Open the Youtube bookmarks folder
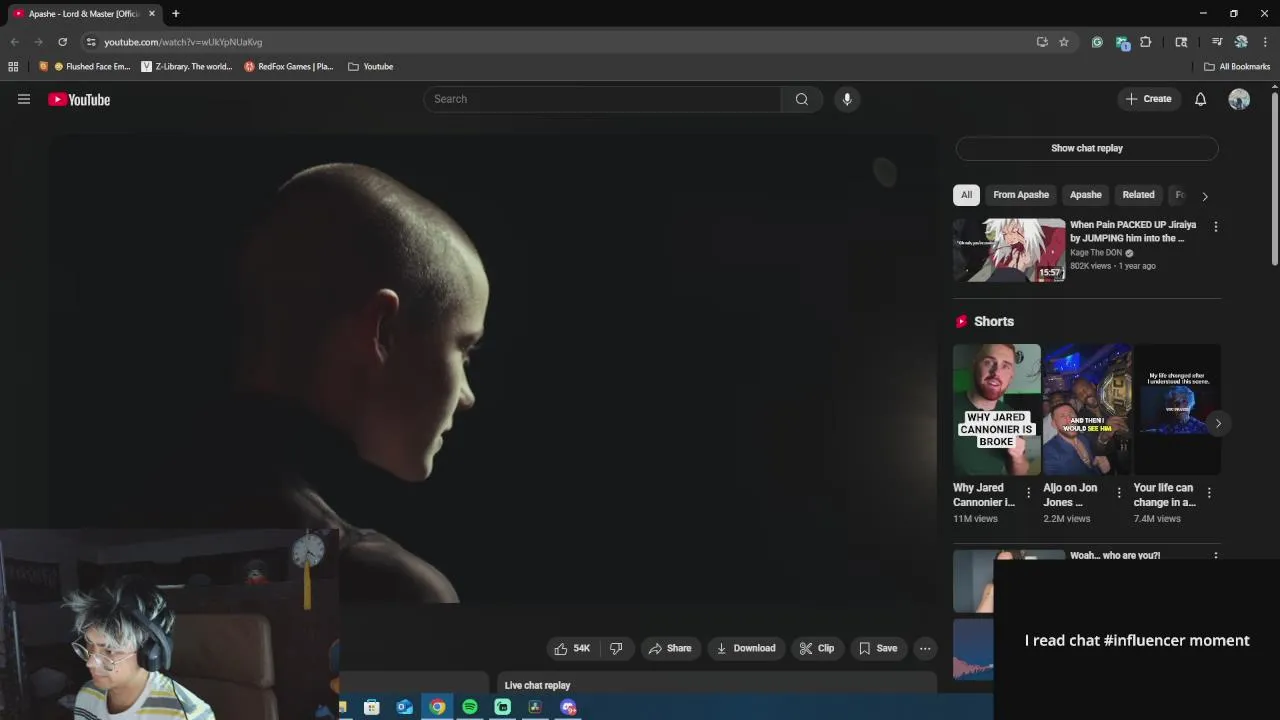 [370, 66]
